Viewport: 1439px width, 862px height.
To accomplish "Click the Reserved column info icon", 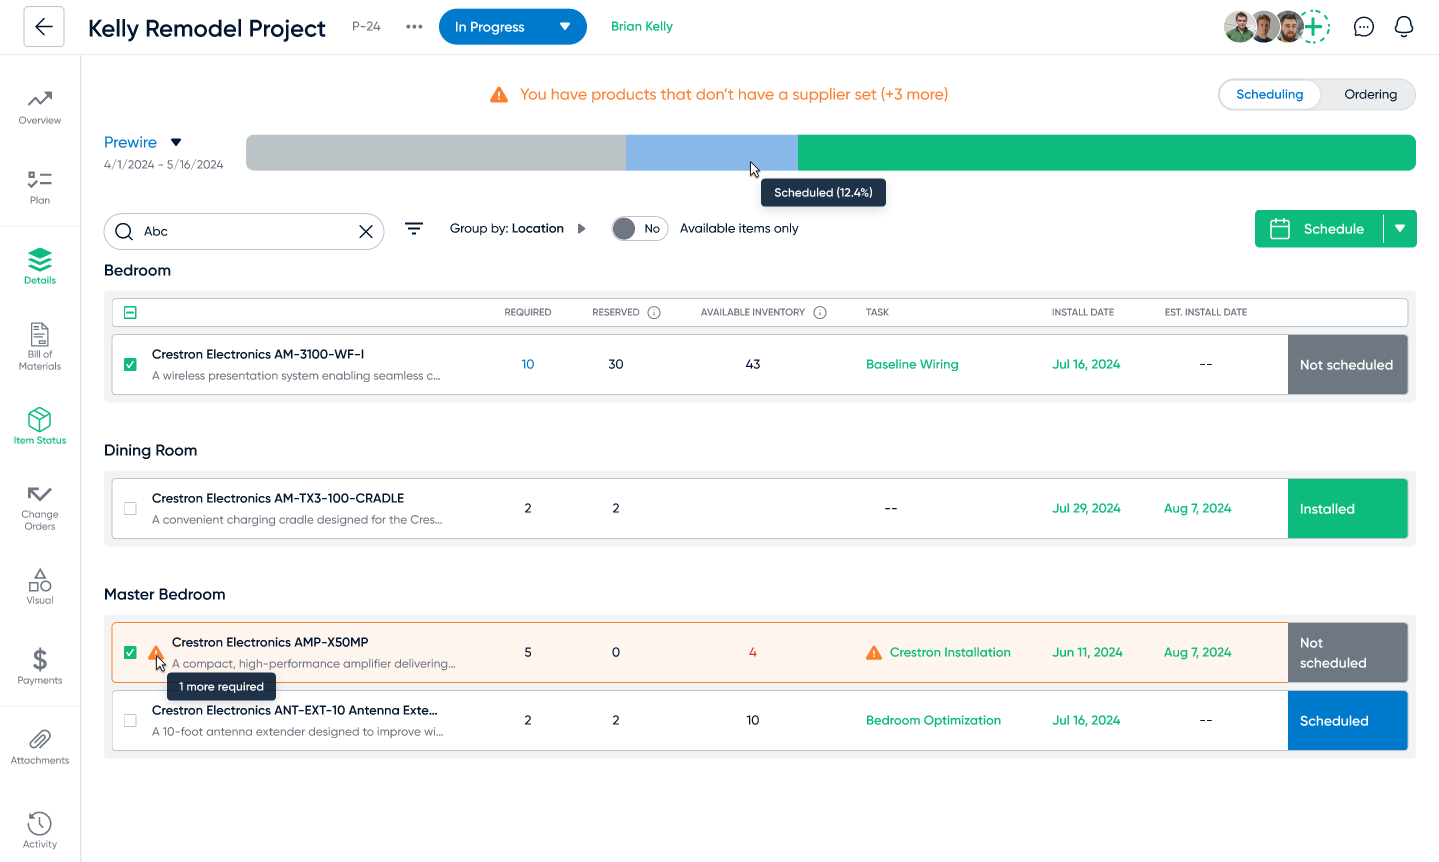I will pyautogui.click(x=654, y=312).
